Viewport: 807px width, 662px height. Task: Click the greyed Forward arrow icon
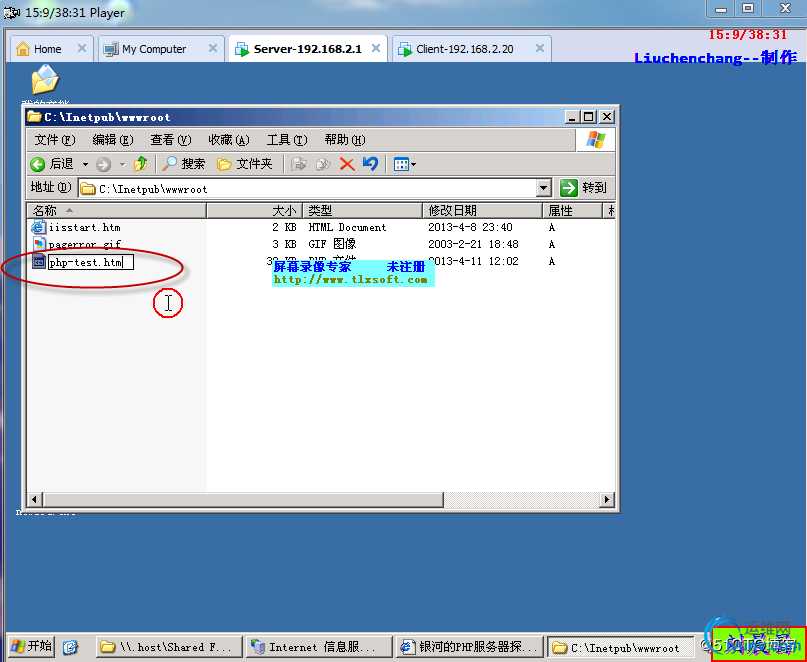tap(103, 164)
